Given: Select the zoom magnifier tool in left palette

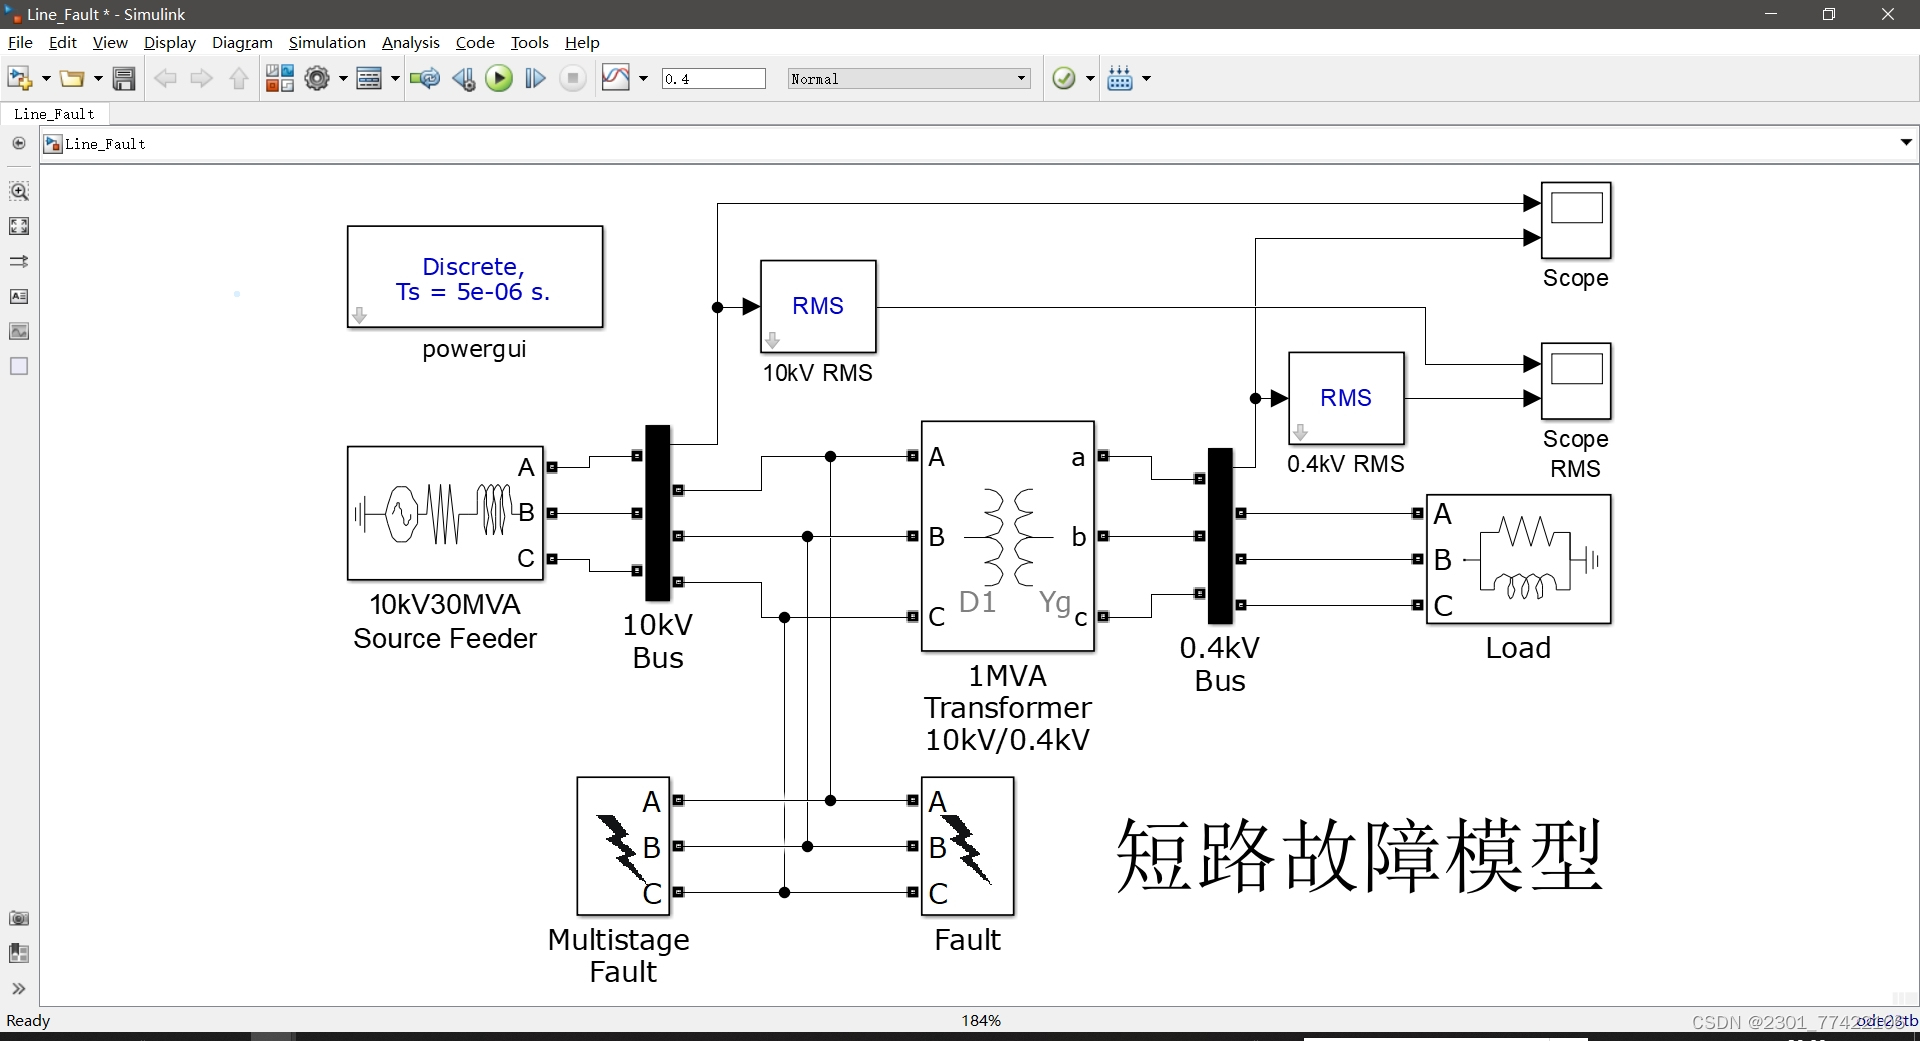Looking at the screenshot, I should 19,192.
